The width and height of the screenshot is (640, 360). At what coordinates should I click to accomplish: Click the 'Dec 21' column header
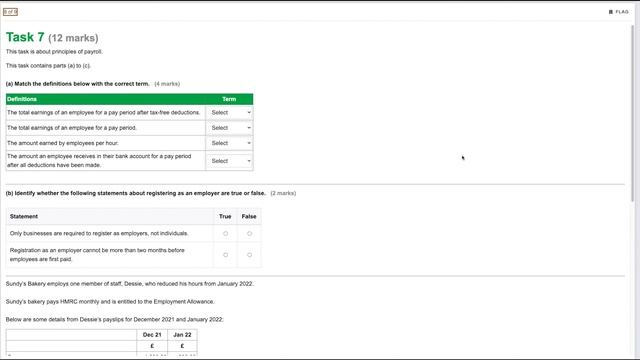pos(152,335)
